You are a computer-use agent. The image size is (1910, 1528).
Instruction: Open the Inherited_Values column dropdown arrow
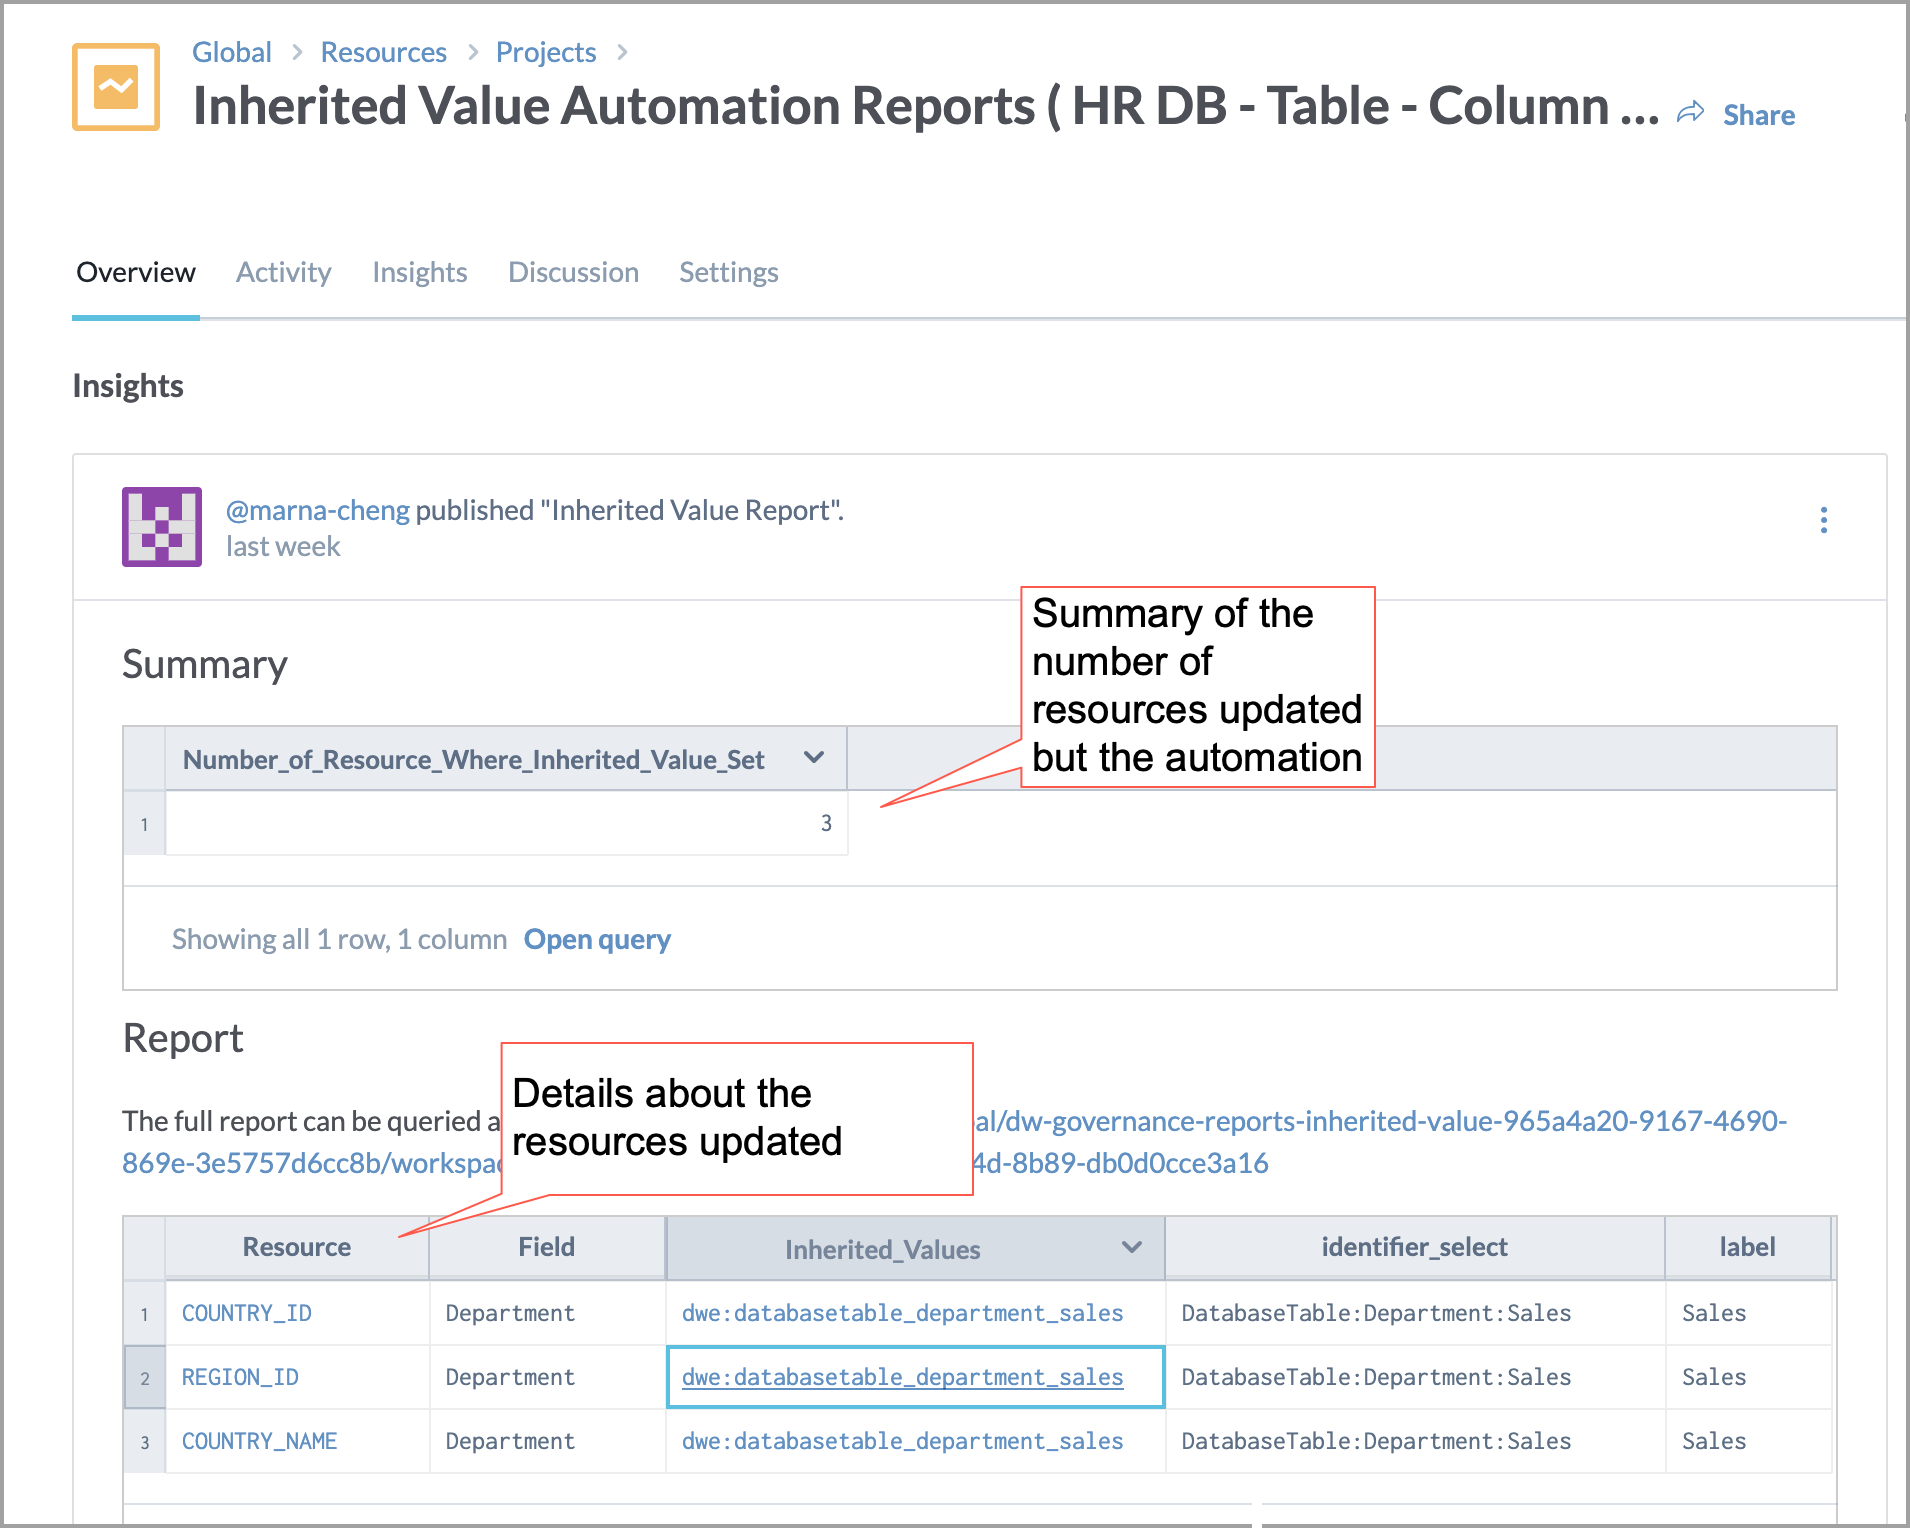[x=1131, y=1247]
